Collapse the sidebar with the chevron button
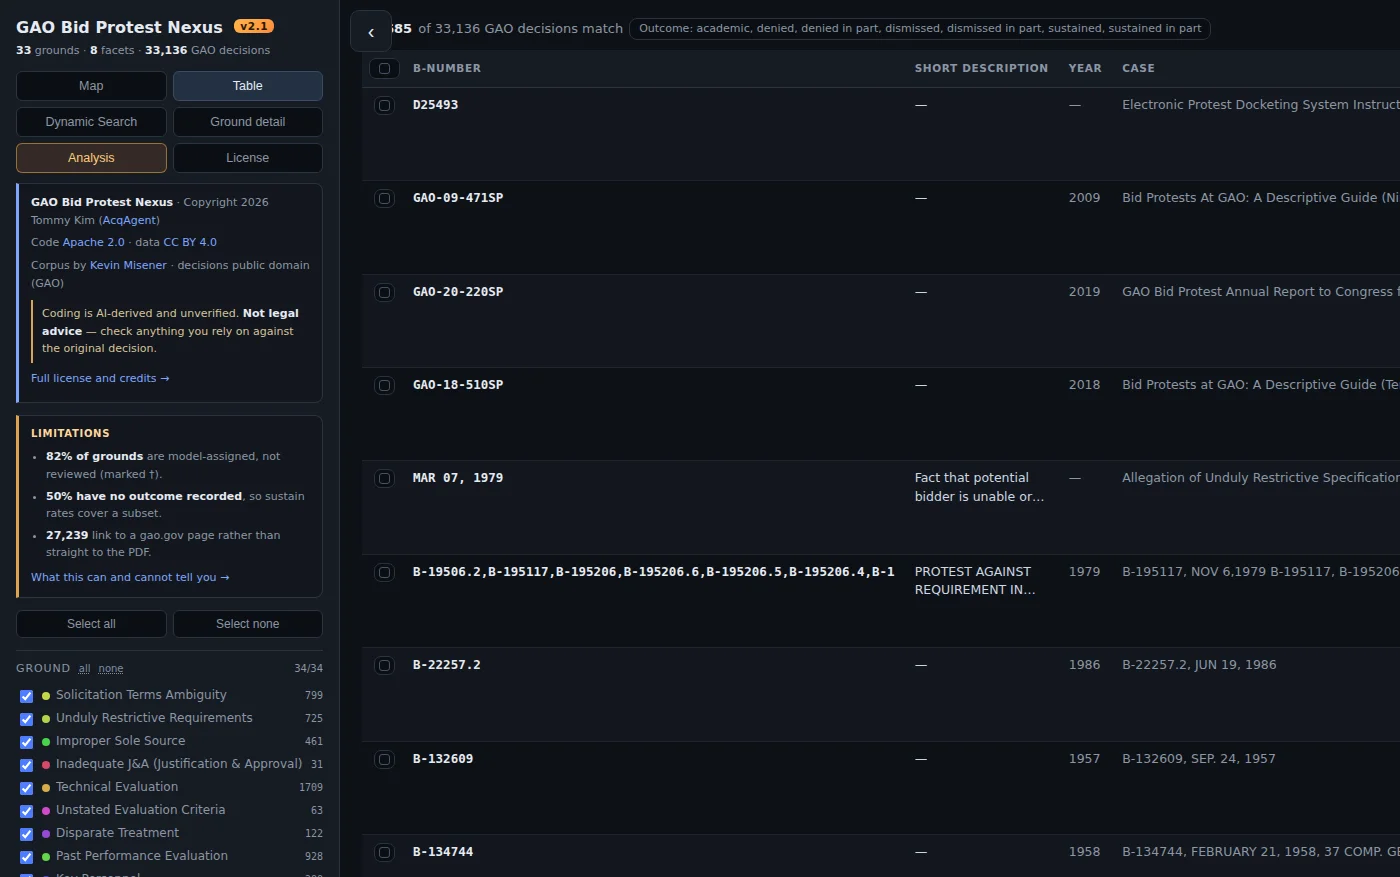 [x=371, y=32]
